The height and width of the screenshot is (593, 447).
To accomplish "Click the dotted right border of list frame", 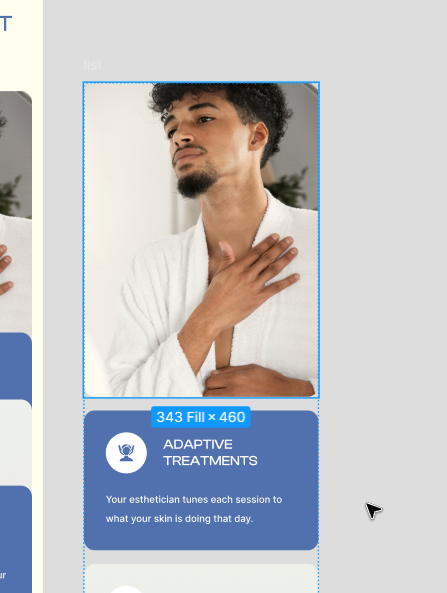I will (x=319, y=492).
